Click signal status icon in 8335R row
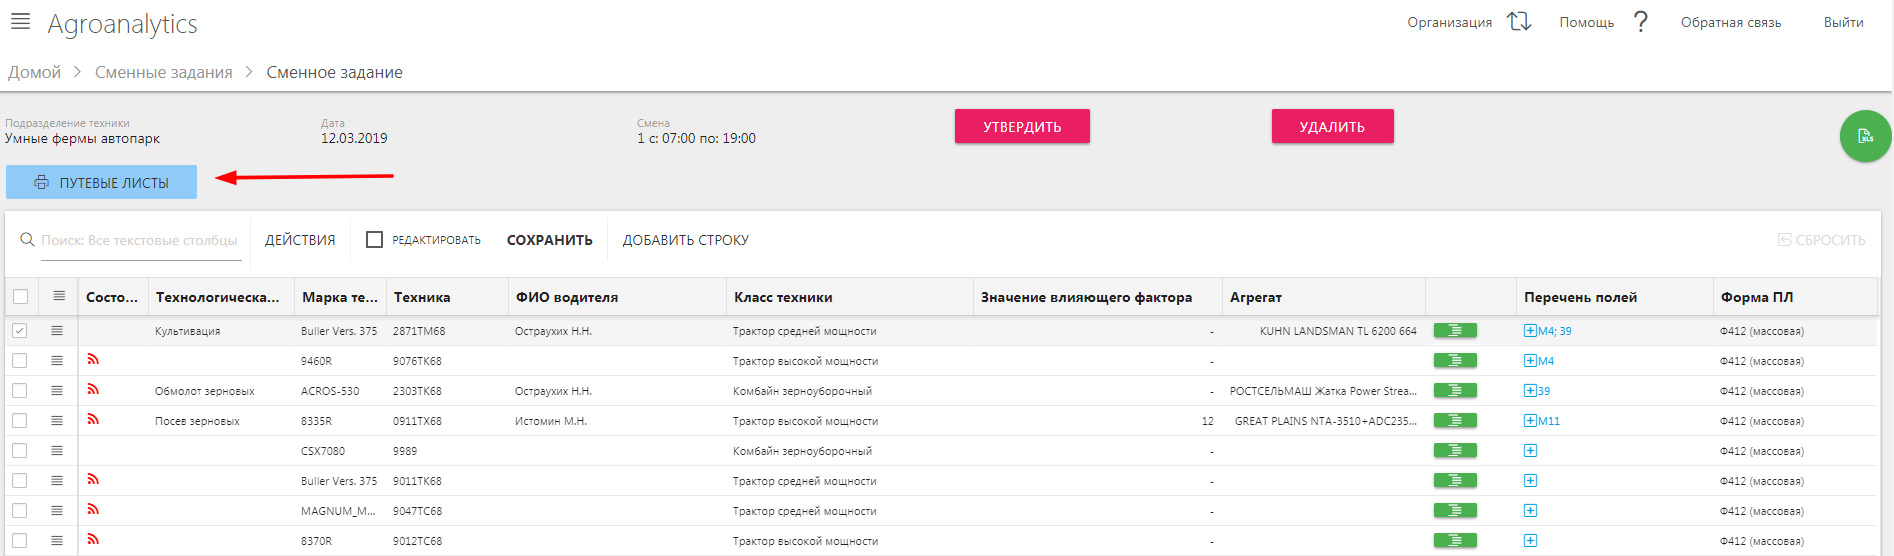 [93, 419]
